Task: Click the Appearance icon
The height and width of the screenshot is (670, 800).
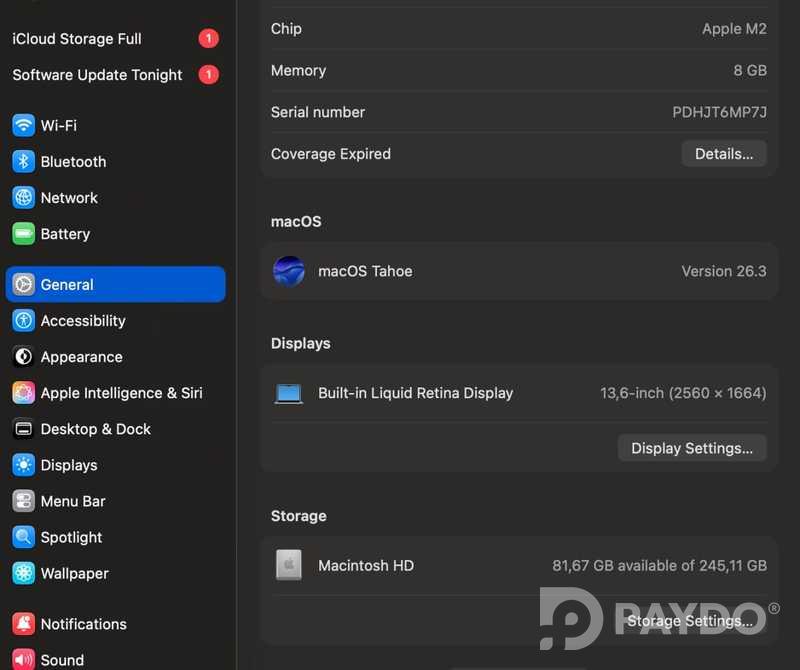Action: (x=23, y=357)
